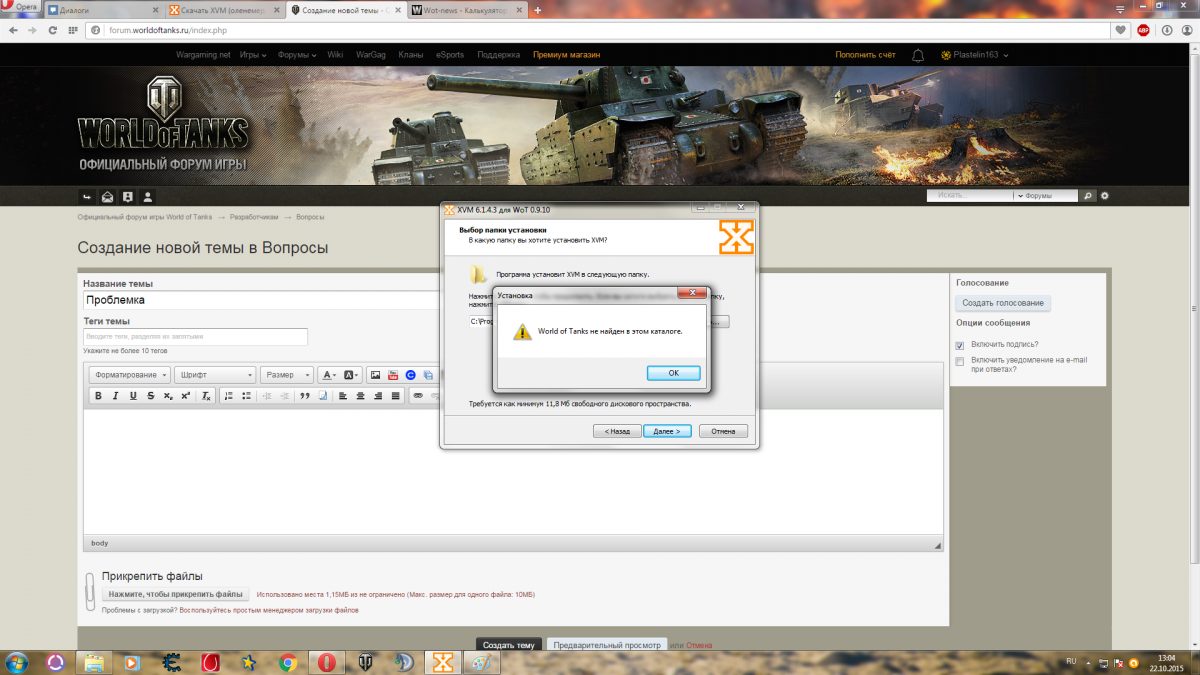The image size is (1200, 675).
Task: Click the Предварительный просмотр button
Action: pos(607,645)
